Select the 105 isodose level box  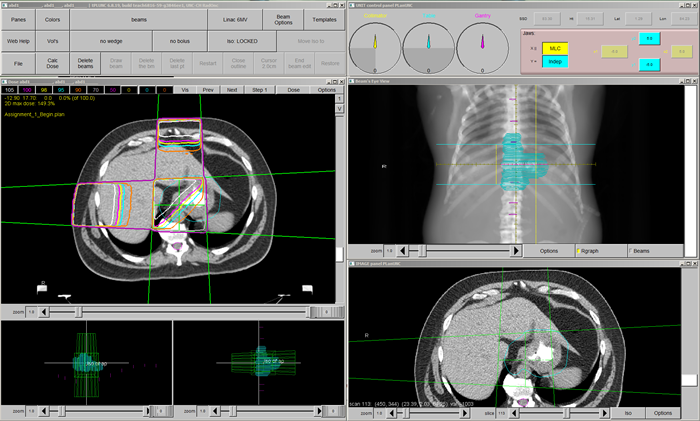[x=11, y=89]
